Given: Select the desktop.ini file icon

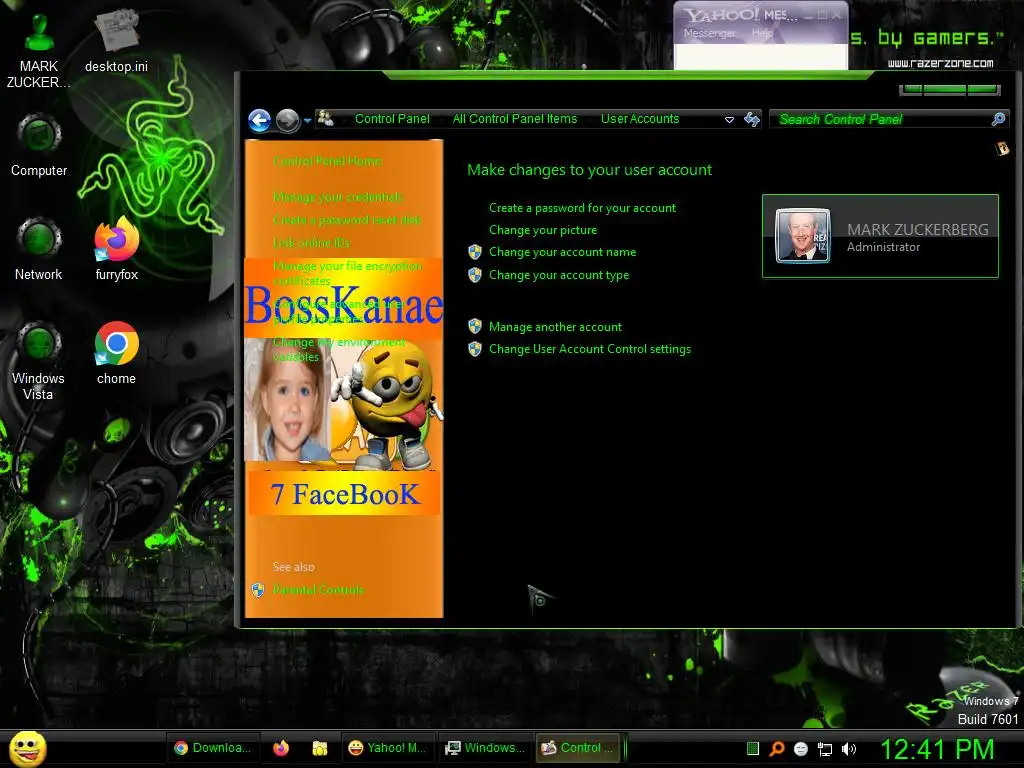Looking at the screenshot, I should click(x=116, y=41).
